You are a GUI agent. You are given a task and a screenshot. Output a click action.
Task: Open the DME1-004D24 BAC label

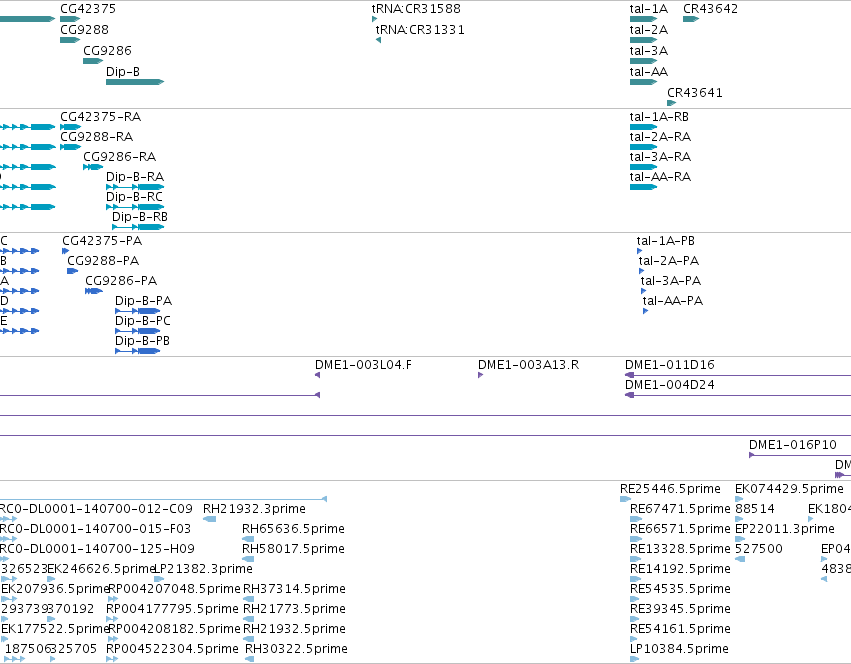670,385
